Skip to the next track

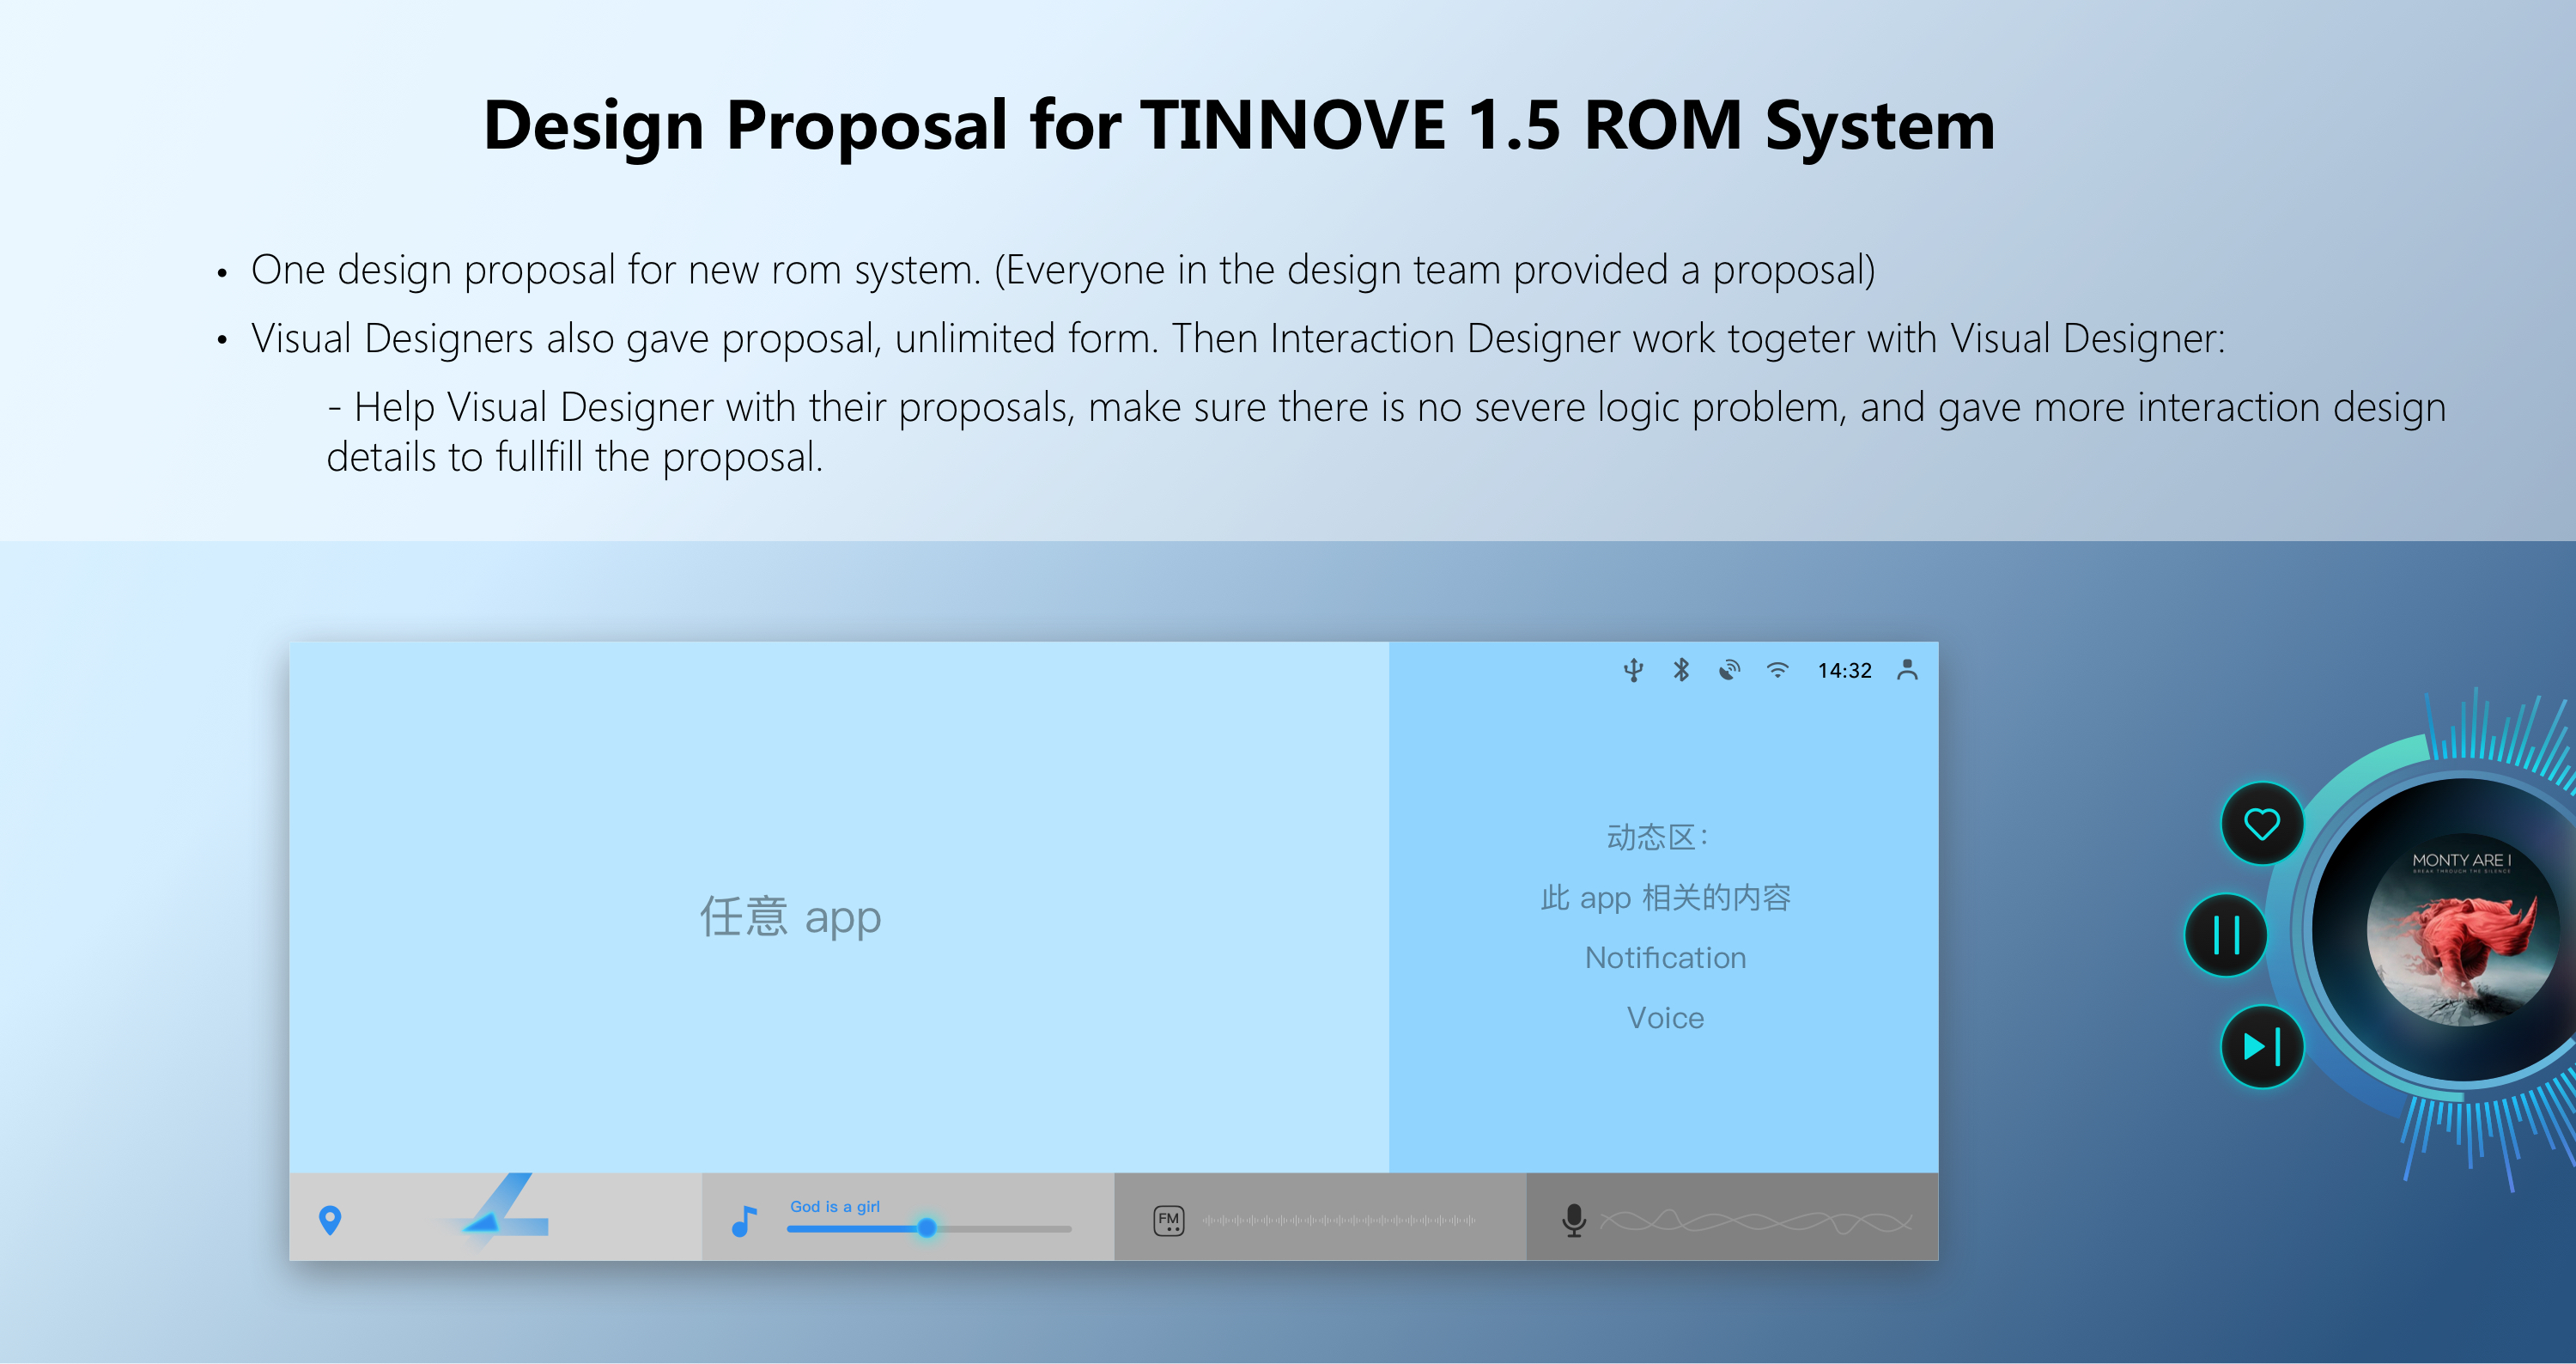pos(2262,1047)
